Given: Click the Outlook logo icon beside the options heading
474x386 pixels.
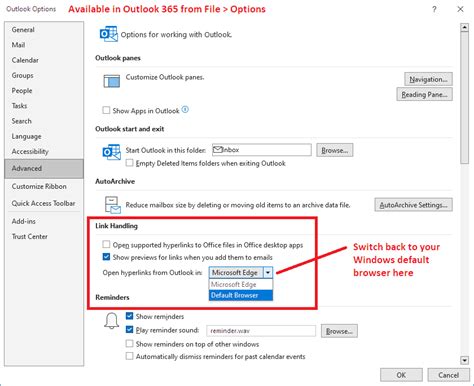Looking at the screenshot, I should [109, 34].
